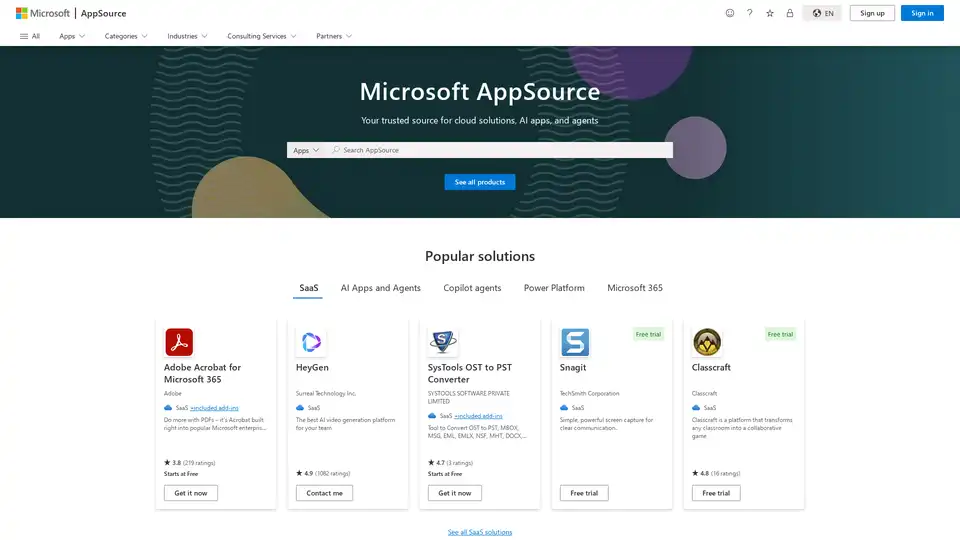
Task: Select the Power Platform tab
Action: [x=554, y=288]
